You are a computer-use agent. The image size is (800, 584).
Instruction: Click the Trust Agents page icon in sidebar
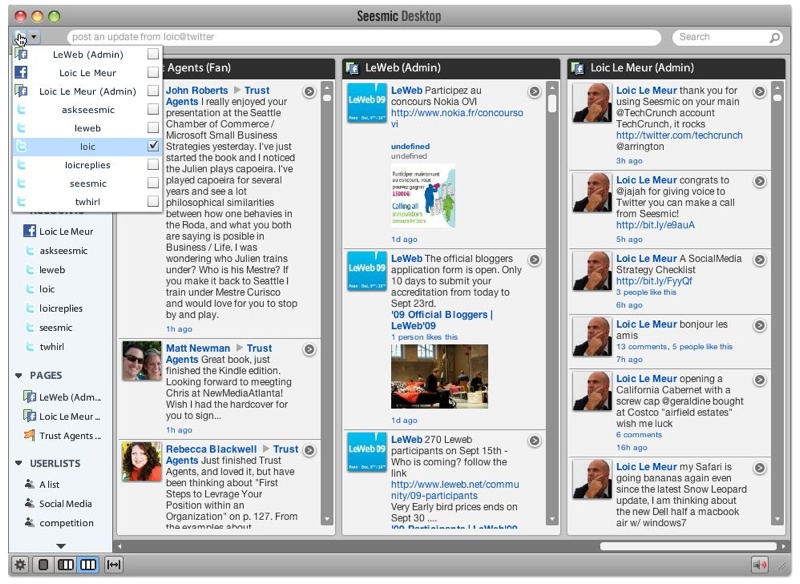click(30, 435)
